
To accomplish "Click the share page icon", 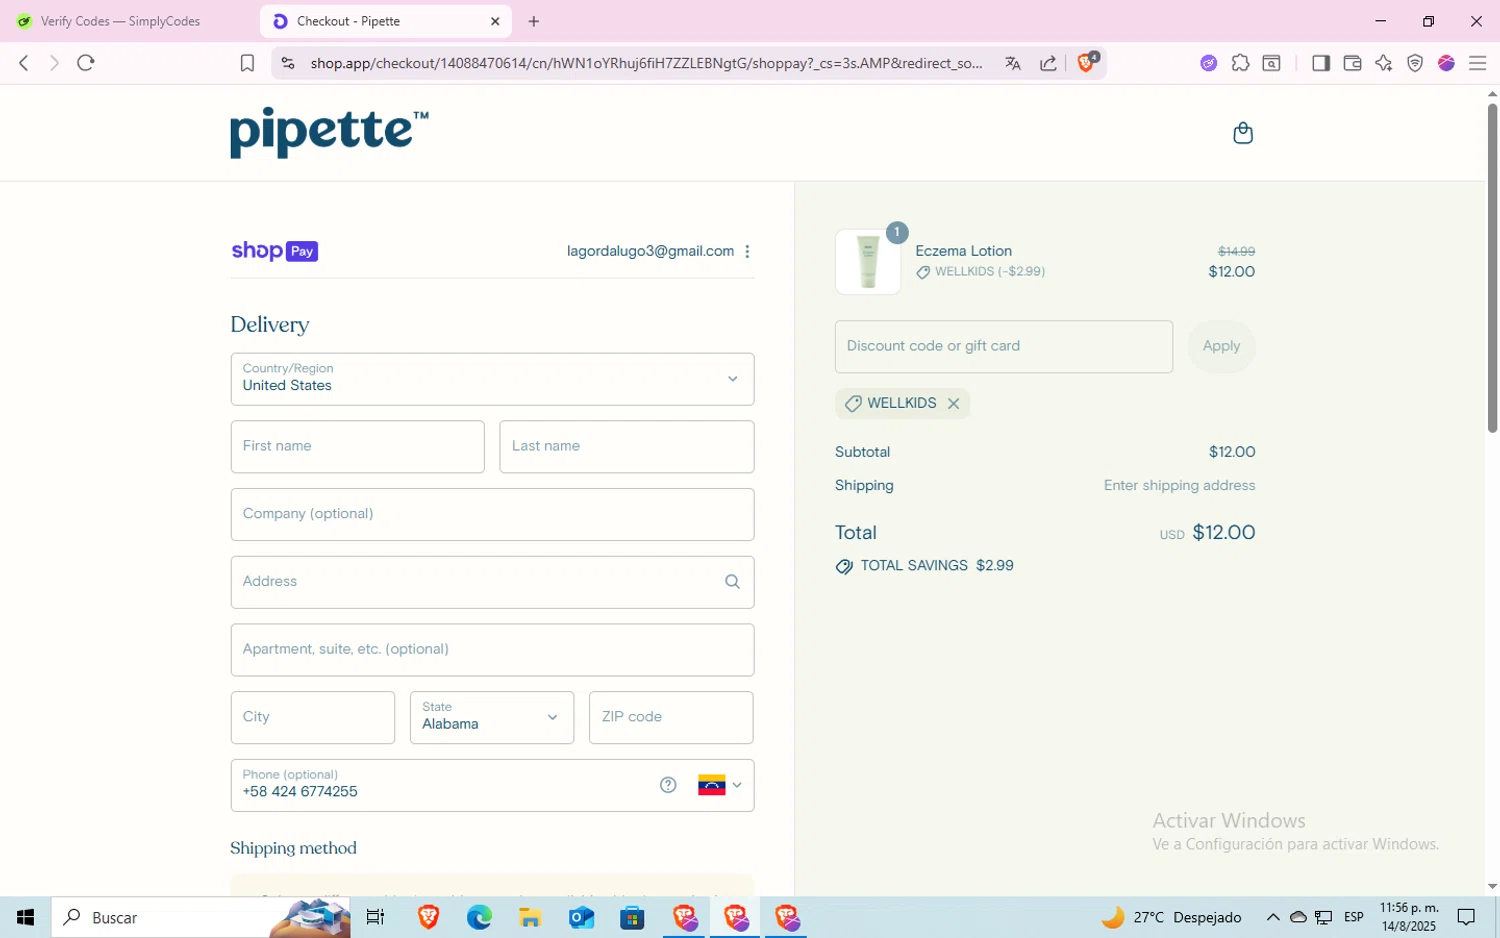I will 1048,63.
